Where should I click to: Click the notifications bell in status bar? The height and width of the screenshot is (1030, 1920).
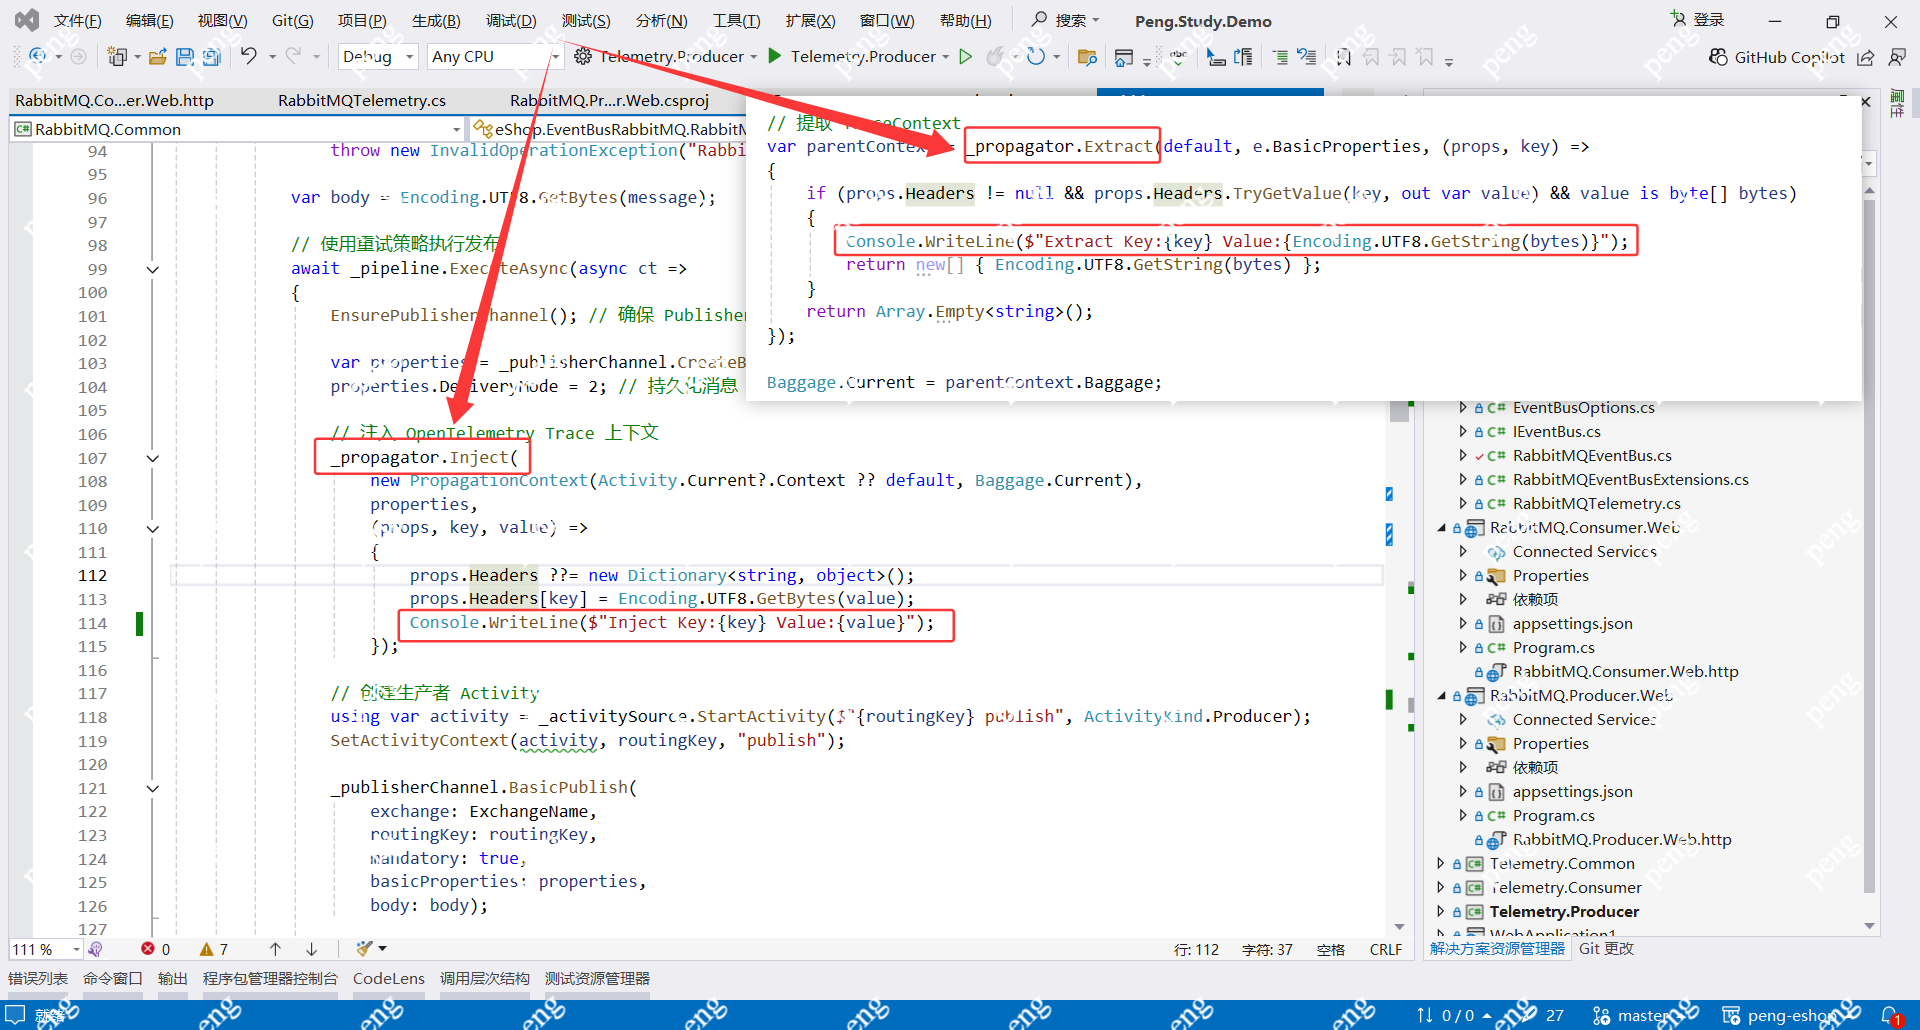click(x=1890, y=1015)
